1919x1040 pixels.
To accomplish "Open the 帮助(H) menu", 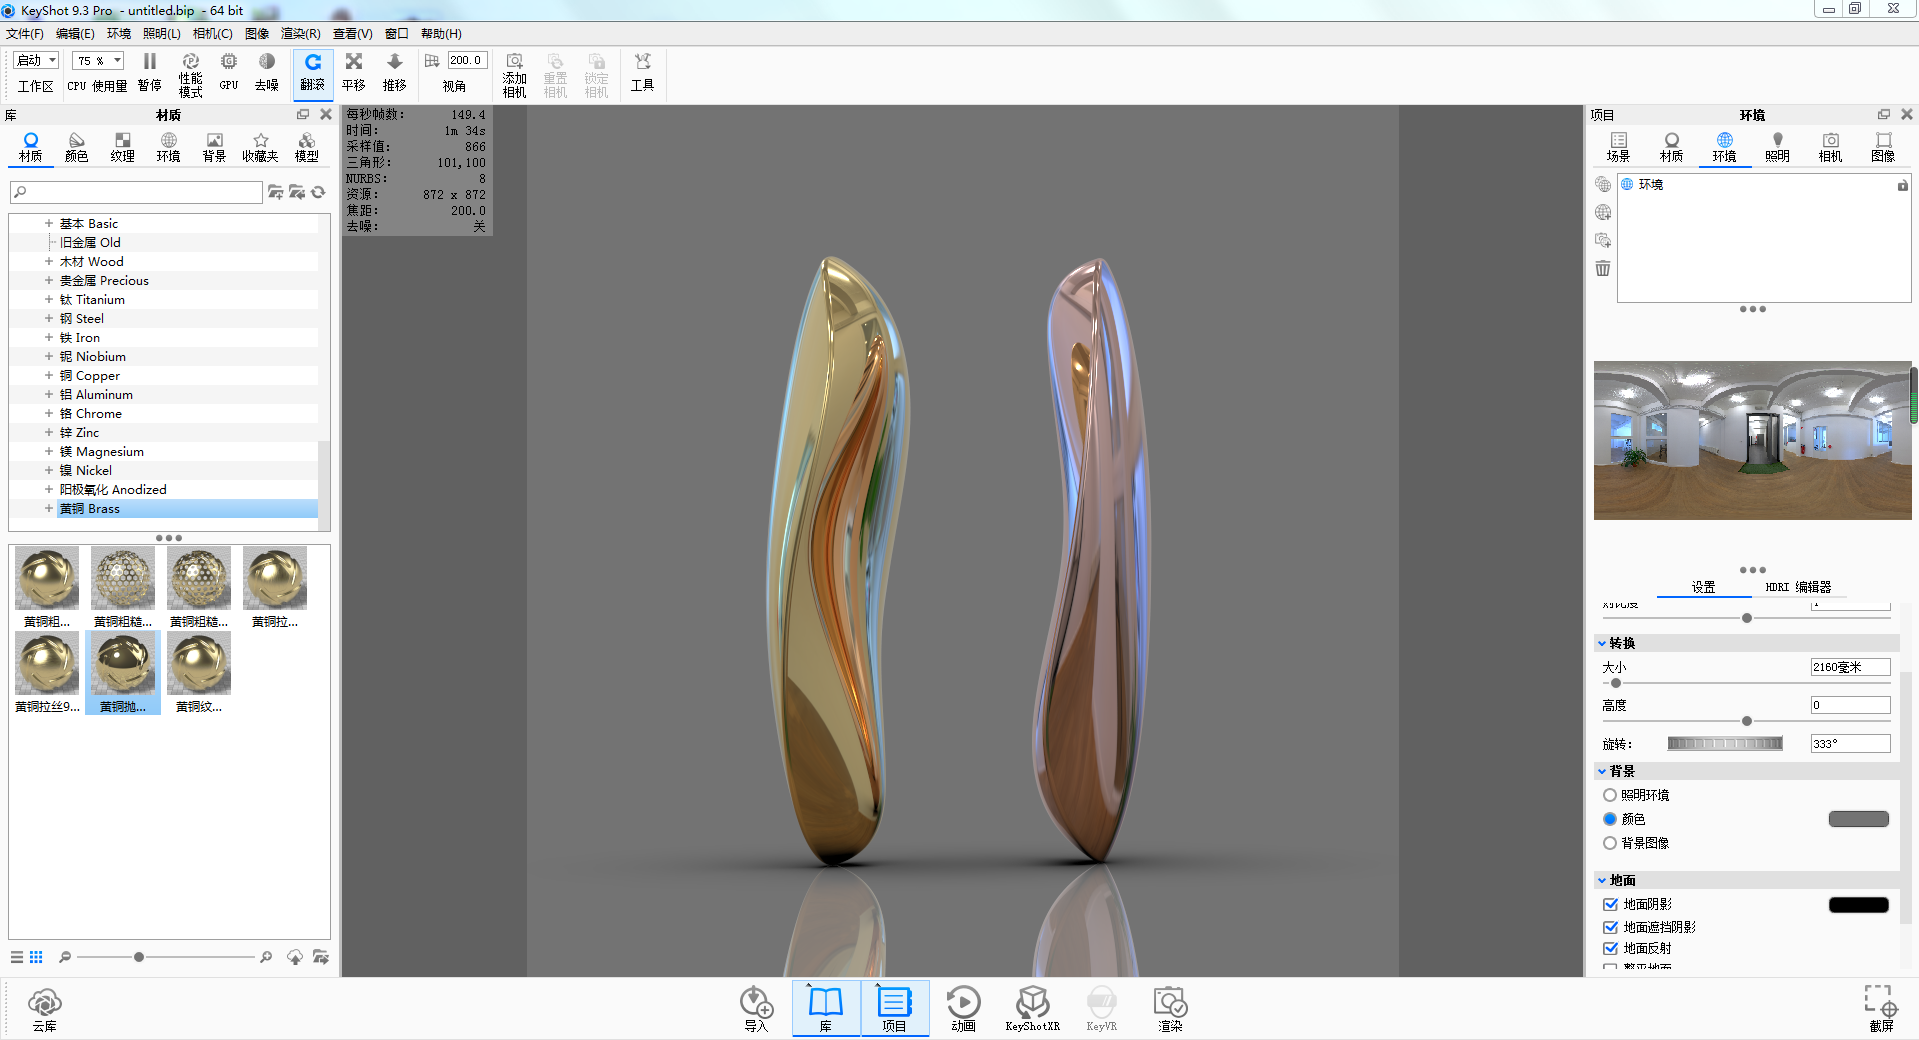I will pyautogui.click(x=441, y=34).
